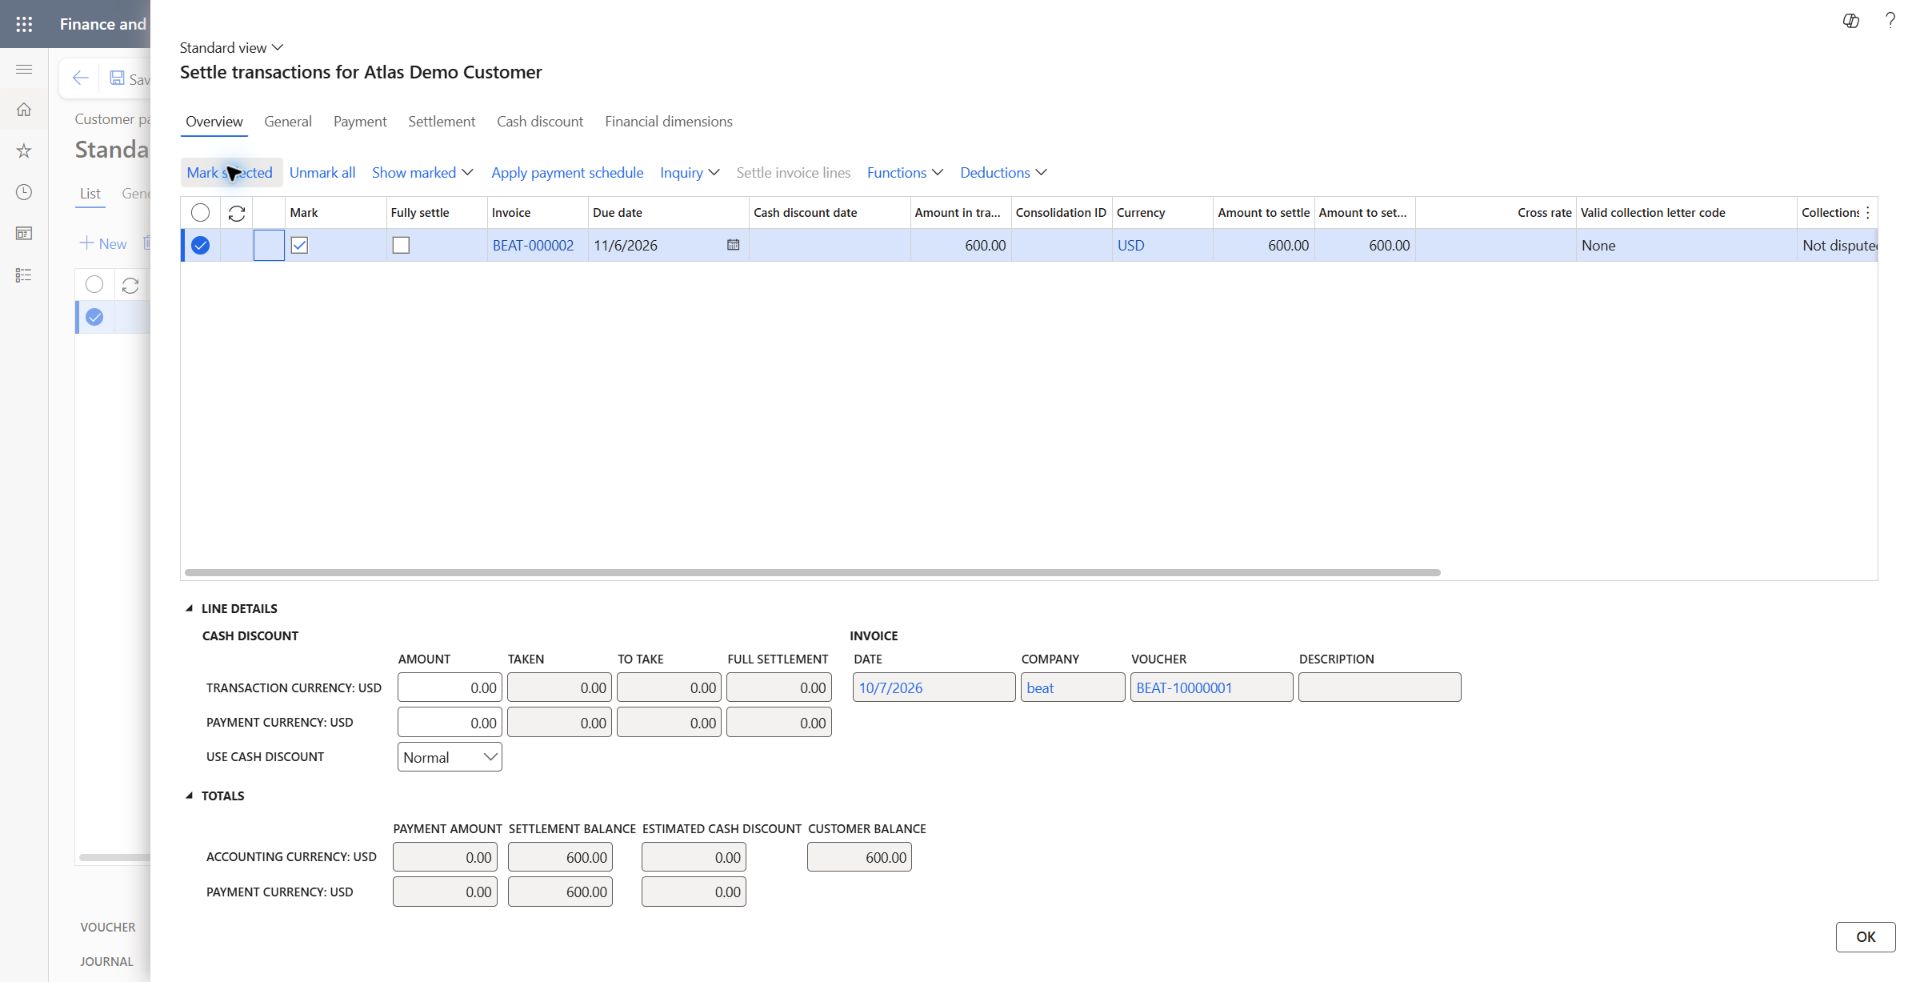Go to Home in the sidebar

pyautogui.click(x=24, y=110)
